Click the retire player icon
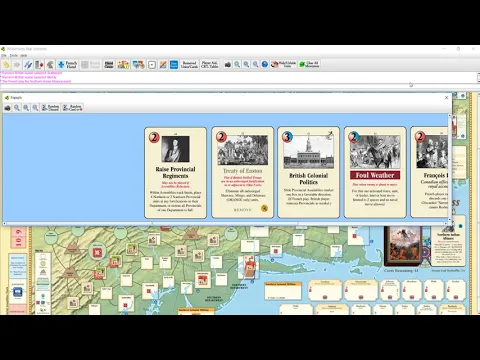 click(39, 64)
